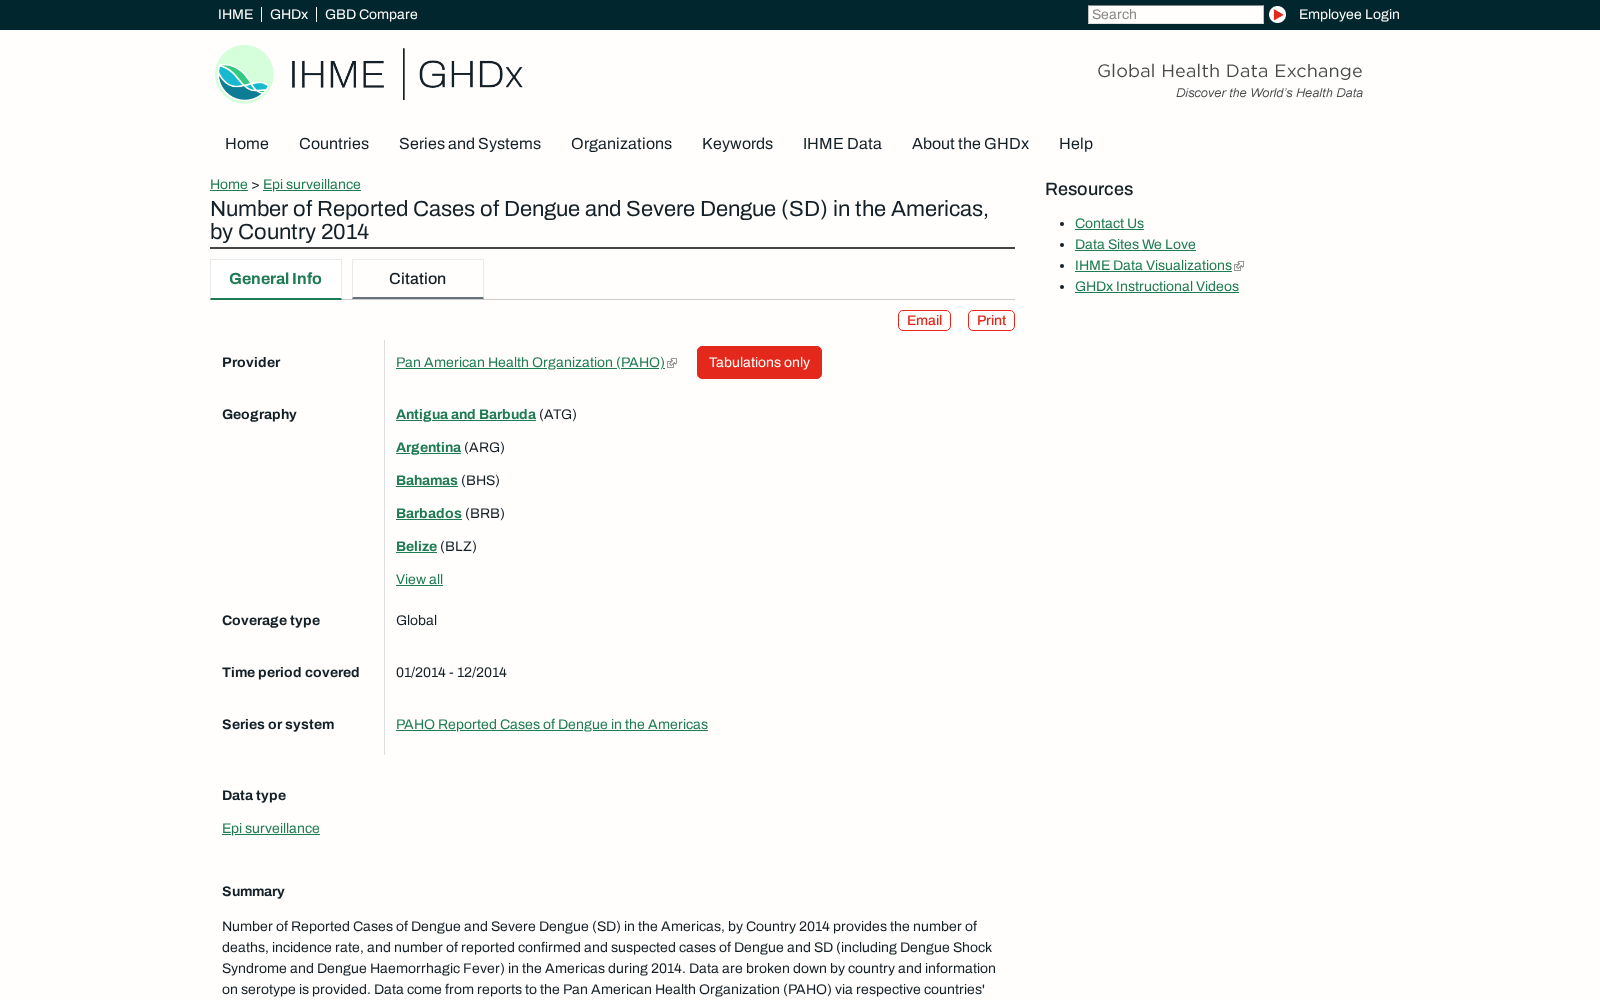Screen dimensions: 1600x1000
Task: Open PAHO Reported Cases of Dengue series link
Action: pos(552,724)
